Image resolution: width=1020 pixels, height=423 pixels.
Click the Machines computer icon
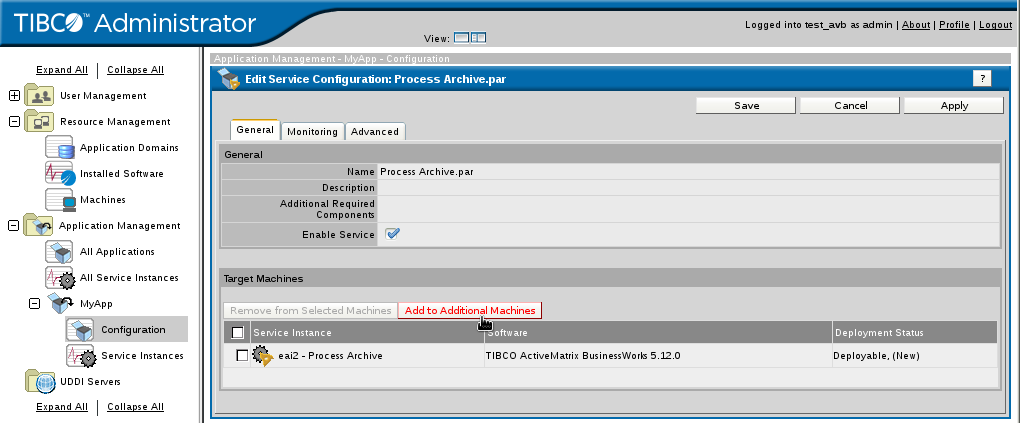60,200
